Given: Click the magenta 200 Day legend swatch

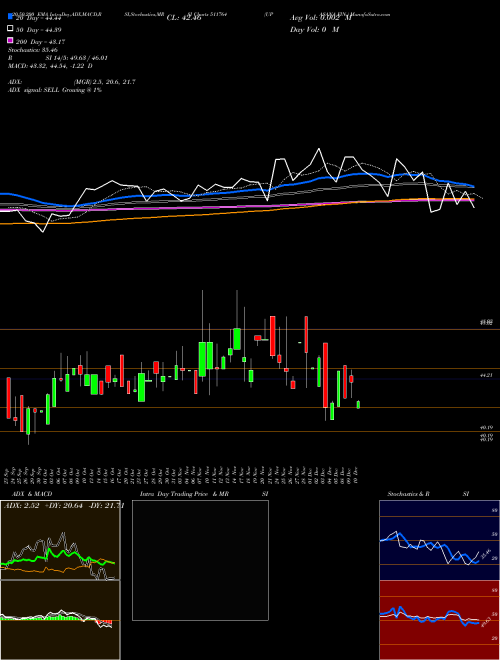Looking at the screenshot, I should [11, 41].
